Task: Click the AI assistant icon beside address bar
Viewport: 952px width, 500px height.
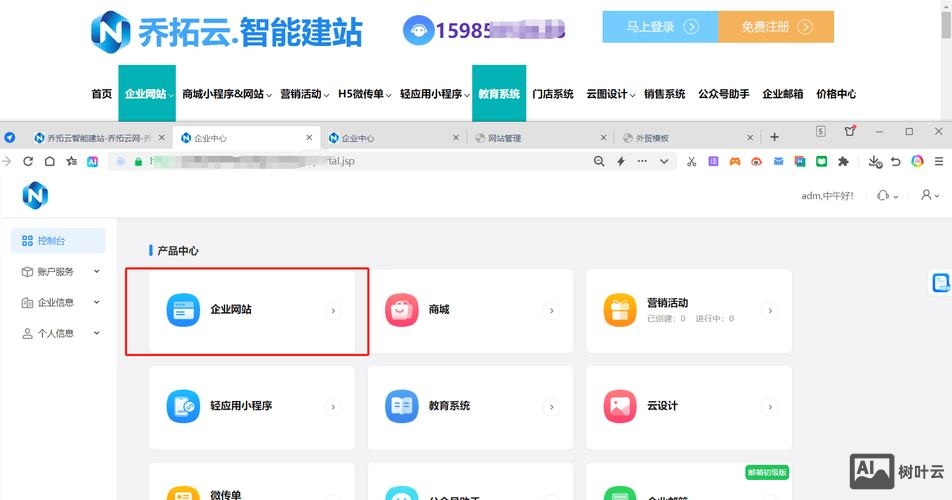Action: [x=92, y=161]
